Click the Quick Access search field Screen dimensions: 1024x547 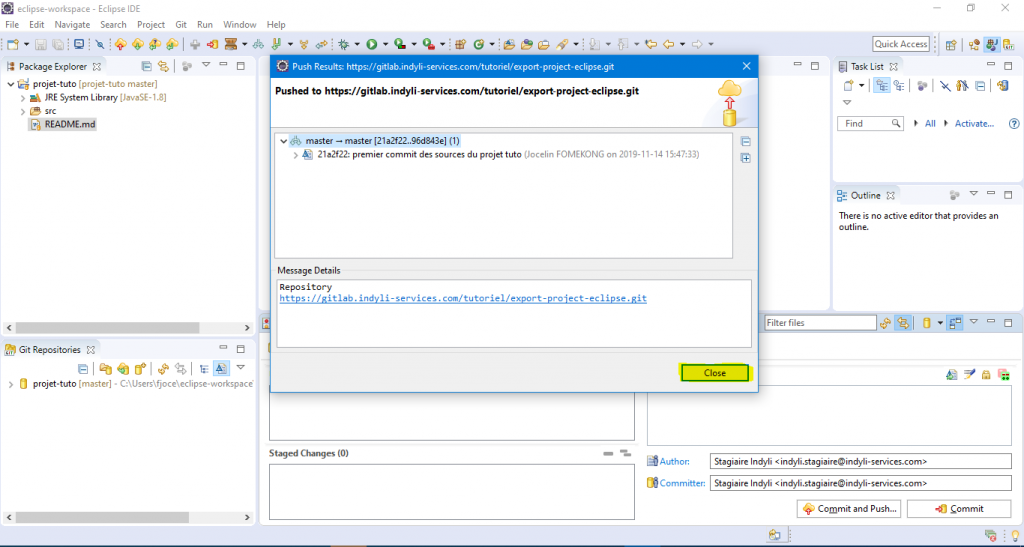tap(901, 44)
